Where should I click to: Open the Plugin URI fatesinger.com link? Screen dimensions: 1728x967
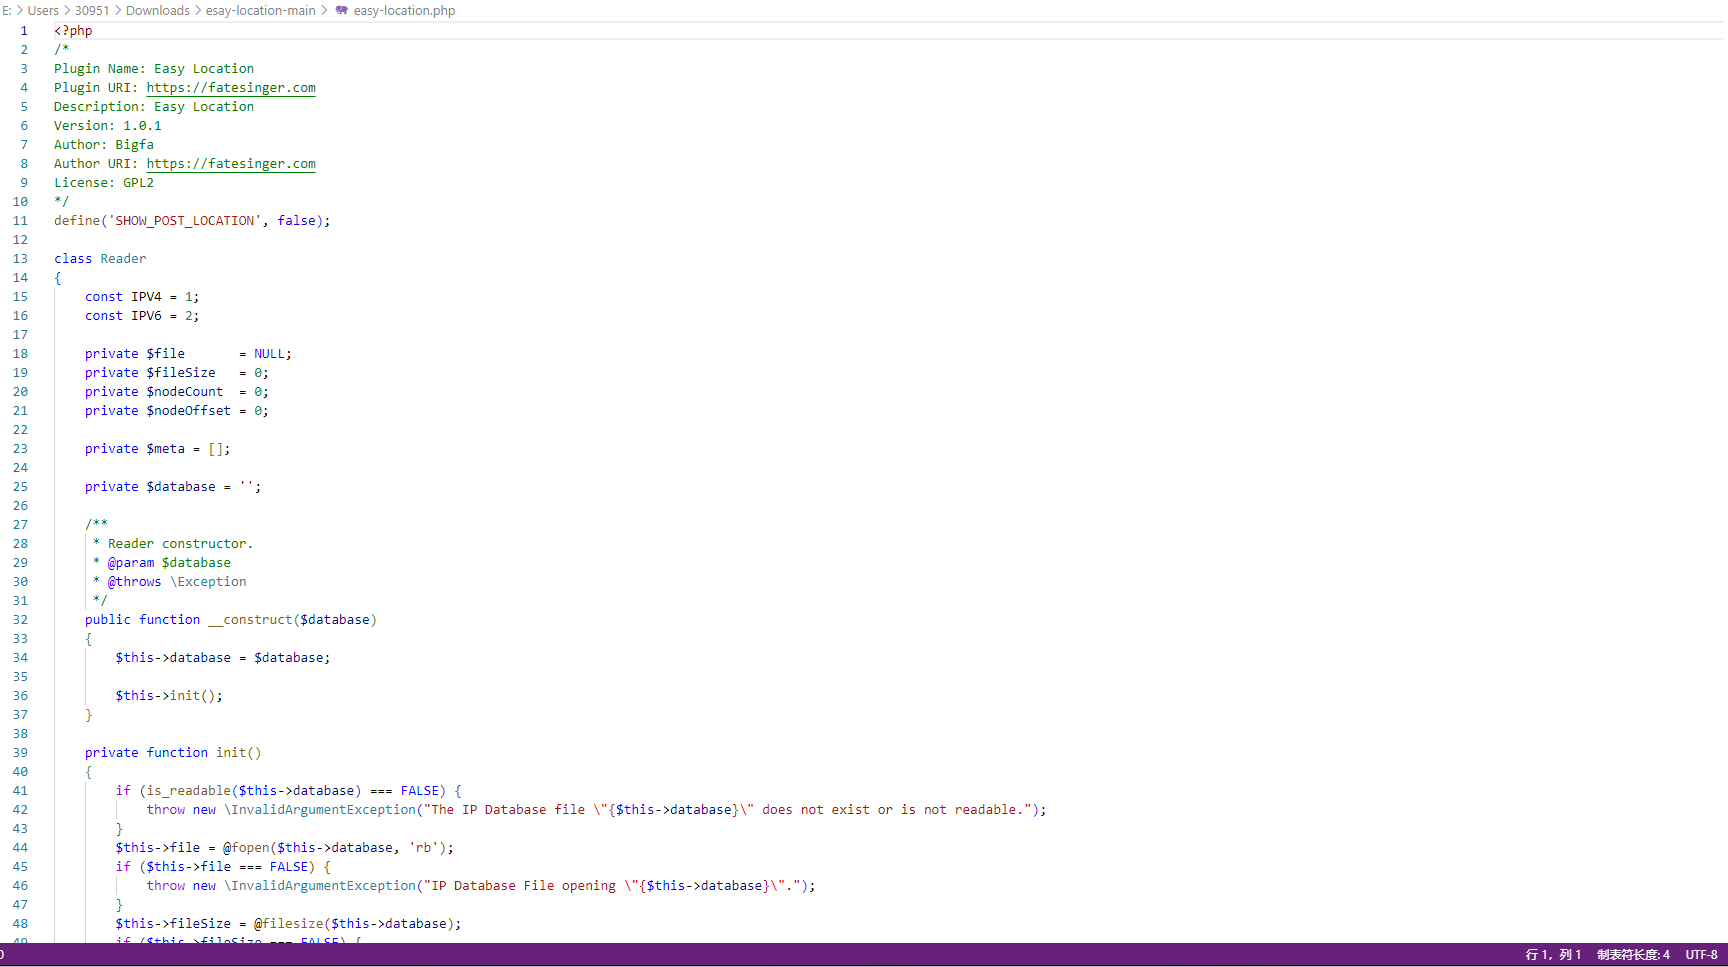point(231,88)
